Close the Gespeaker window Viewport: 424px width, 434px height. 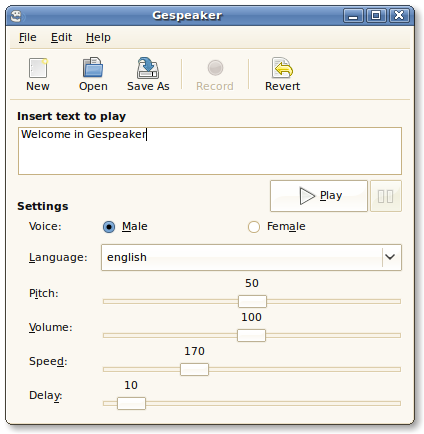(x=399, y=16)
